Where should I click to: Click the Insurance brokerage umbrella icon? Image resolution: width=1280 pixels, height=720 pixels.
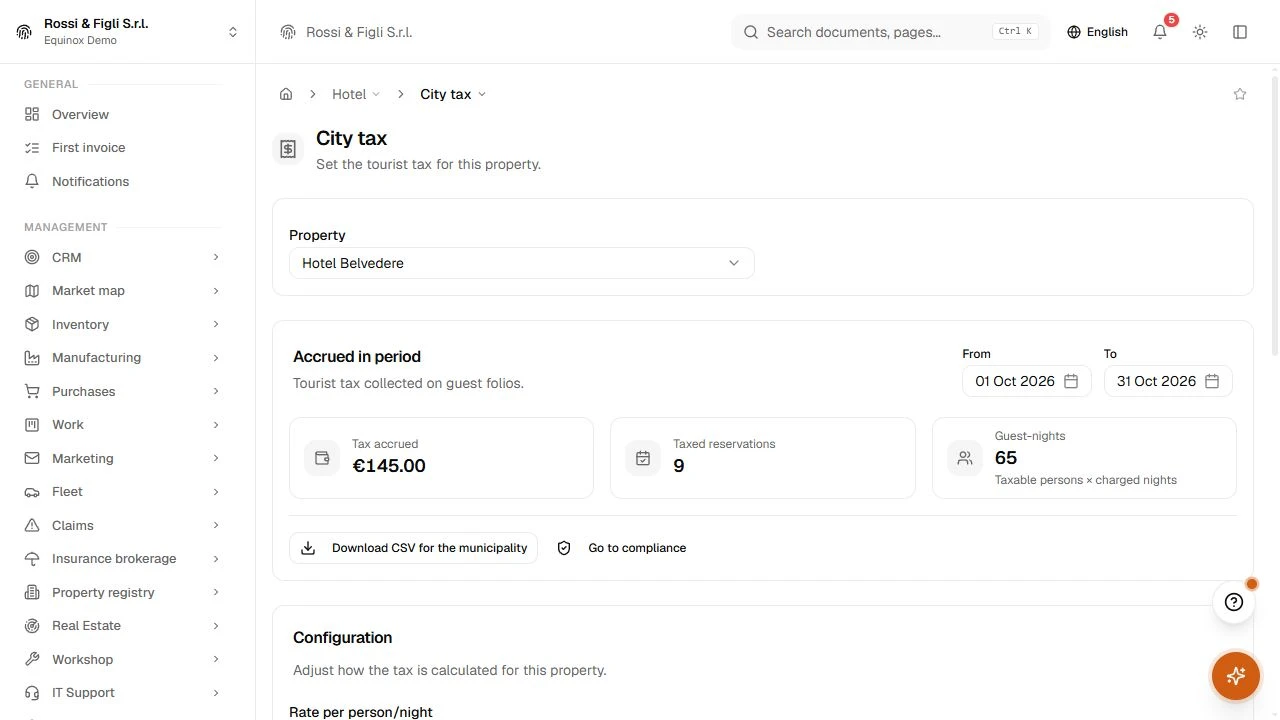(x=32, y=559)
